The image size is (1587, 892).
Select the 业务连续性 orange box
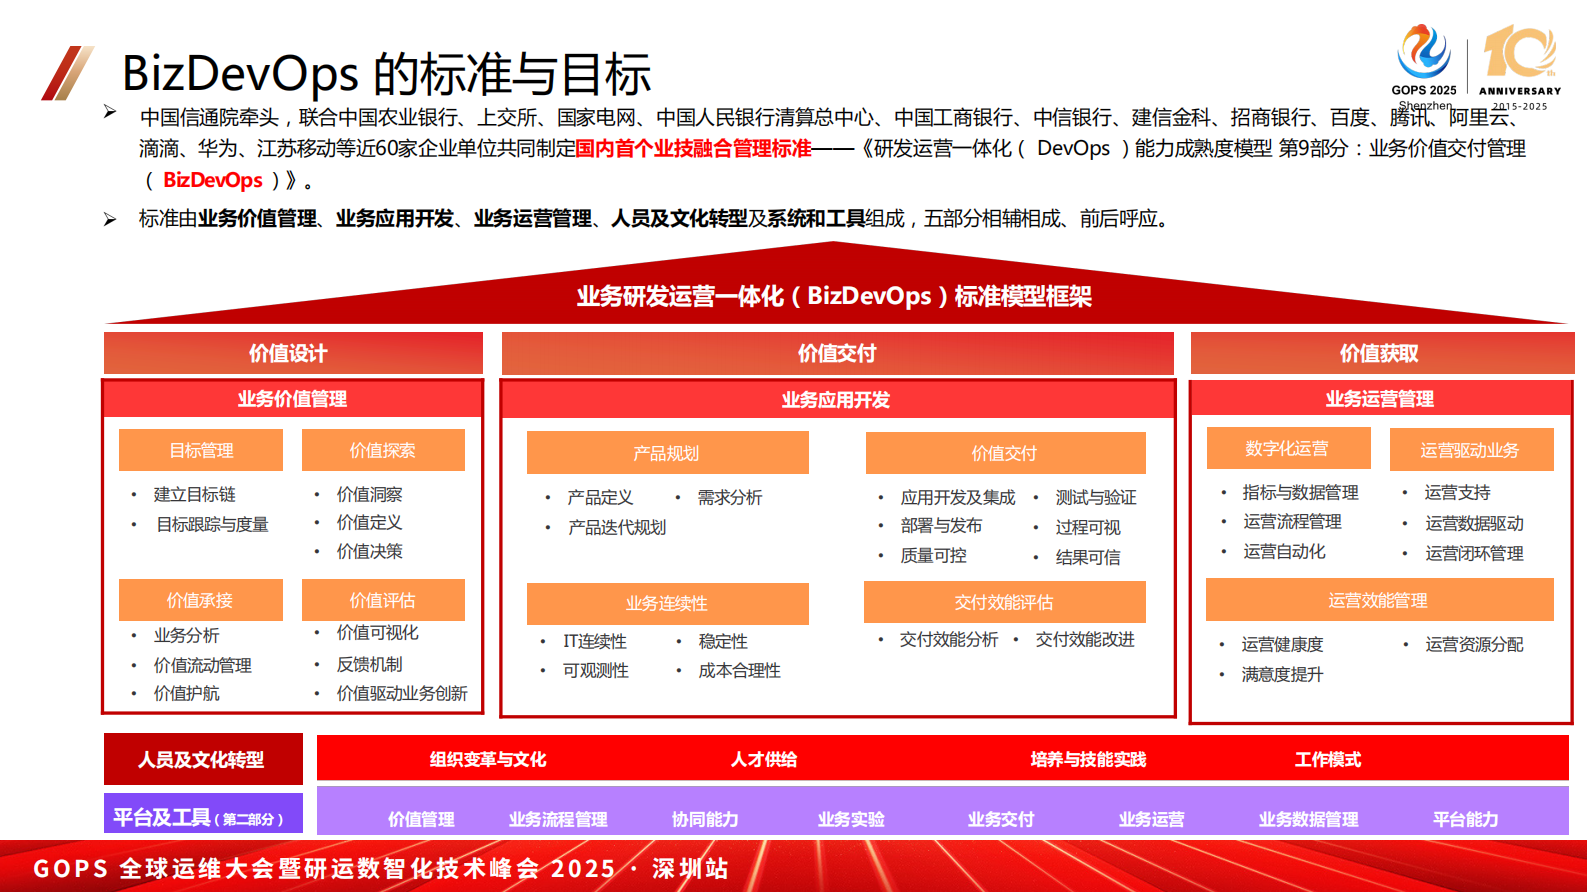[667, 603]
